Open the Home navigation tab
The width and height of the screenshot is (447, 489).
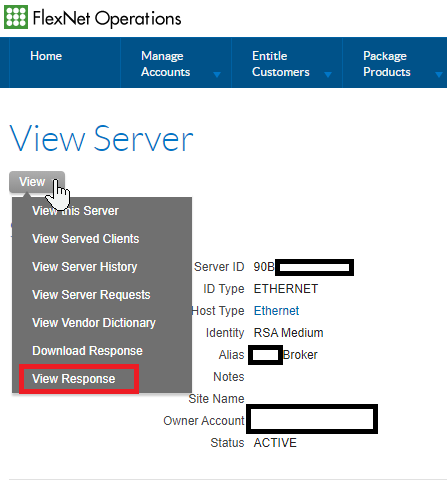point(46,56)
